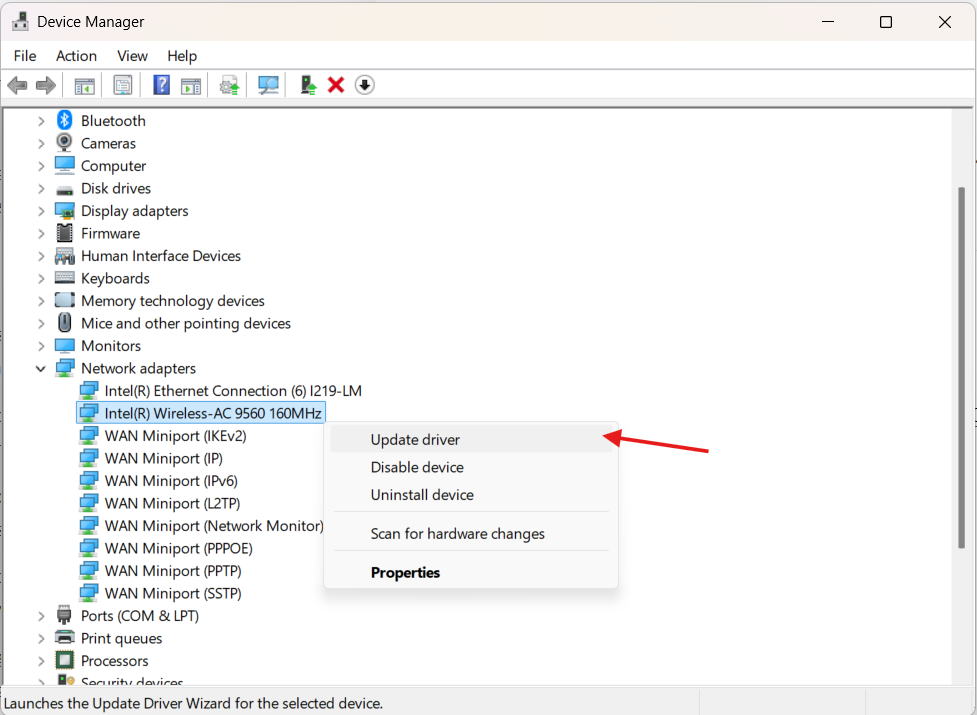Open the Help menu
The height and width of the screenshot is (715, 977).
pos(182,55)
